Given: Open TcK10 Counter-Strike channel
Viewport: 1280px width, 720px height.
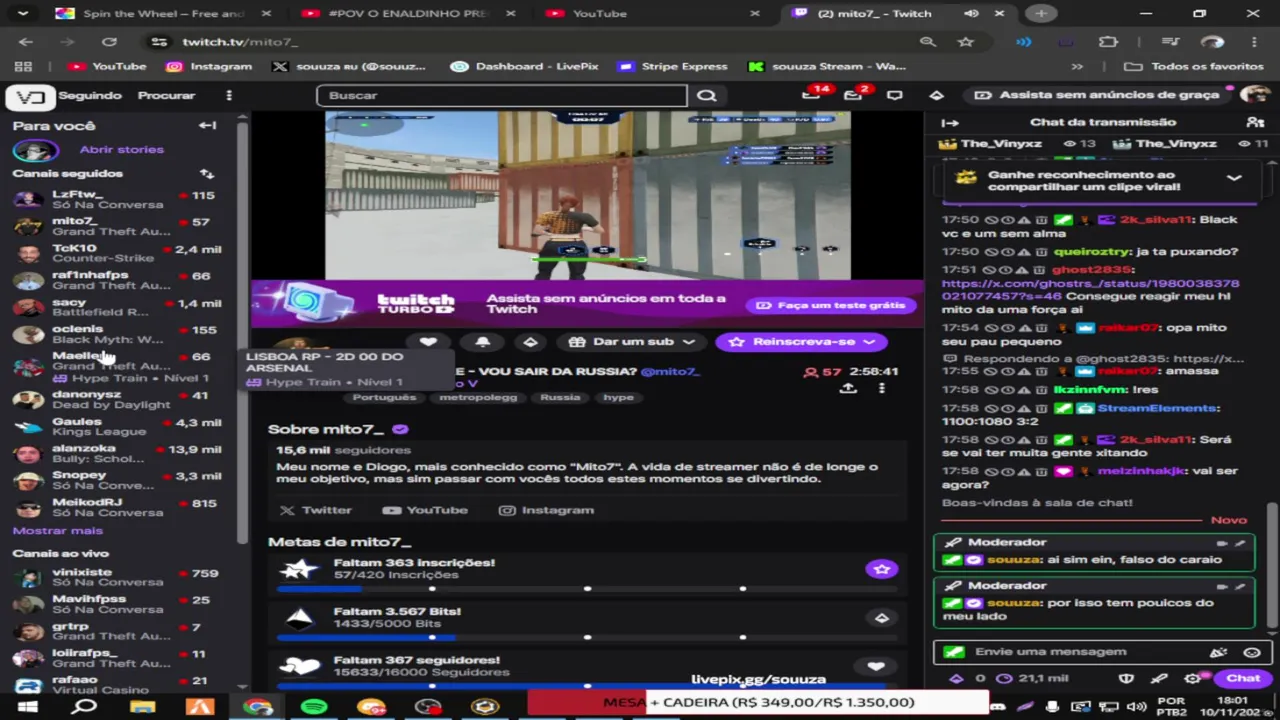Looking at the screenshot, I should pos(116,253).
